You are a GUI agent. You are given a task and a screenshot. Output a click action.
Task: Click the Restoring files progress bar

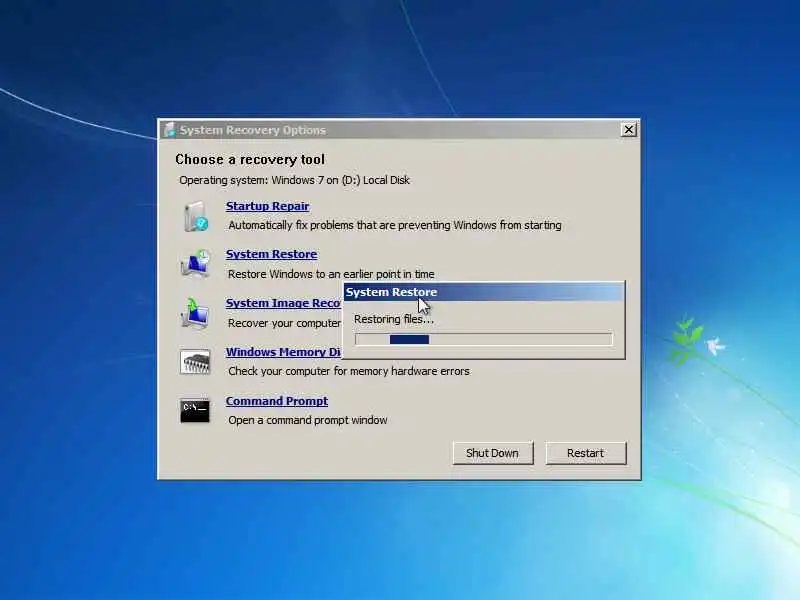[484, 339]
